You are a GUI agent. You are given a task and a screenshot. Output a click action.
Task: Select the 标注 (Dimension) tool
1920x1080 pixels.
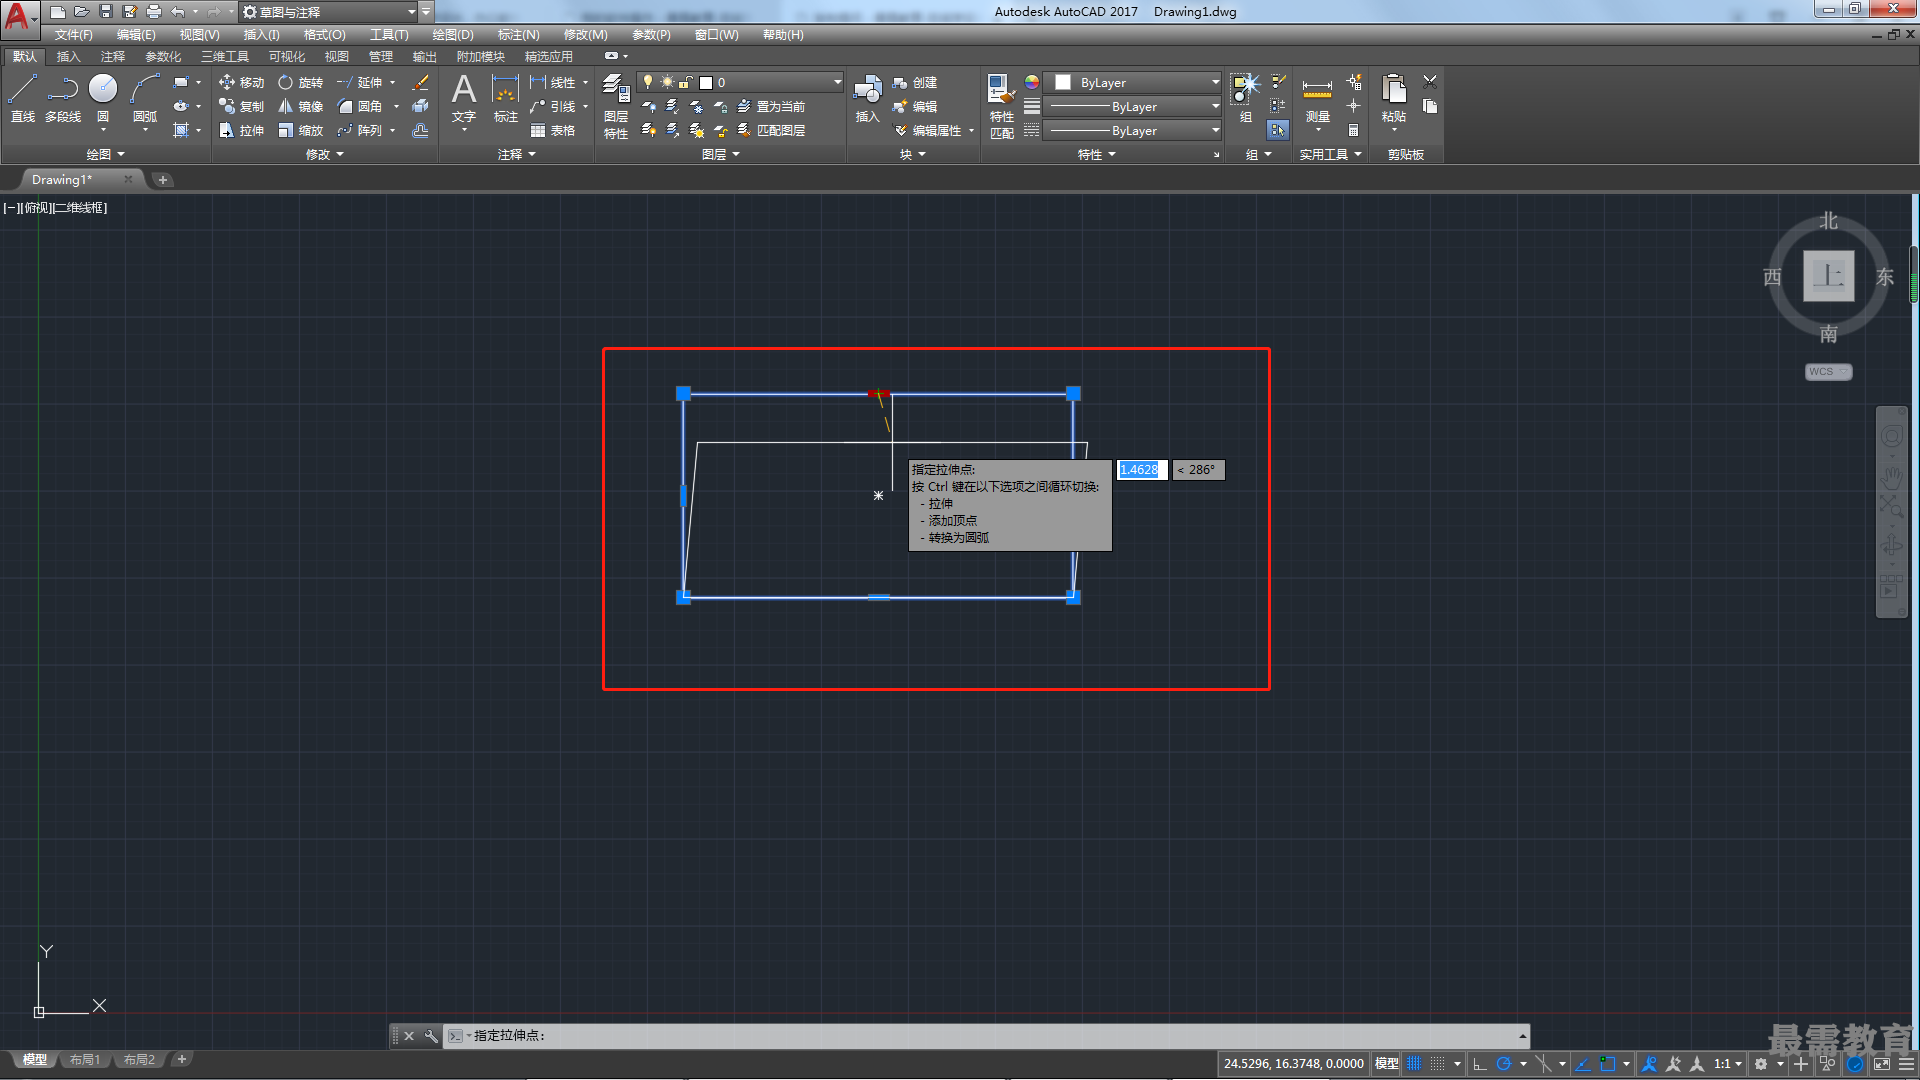pyautogui.click(x=505, y=99)
